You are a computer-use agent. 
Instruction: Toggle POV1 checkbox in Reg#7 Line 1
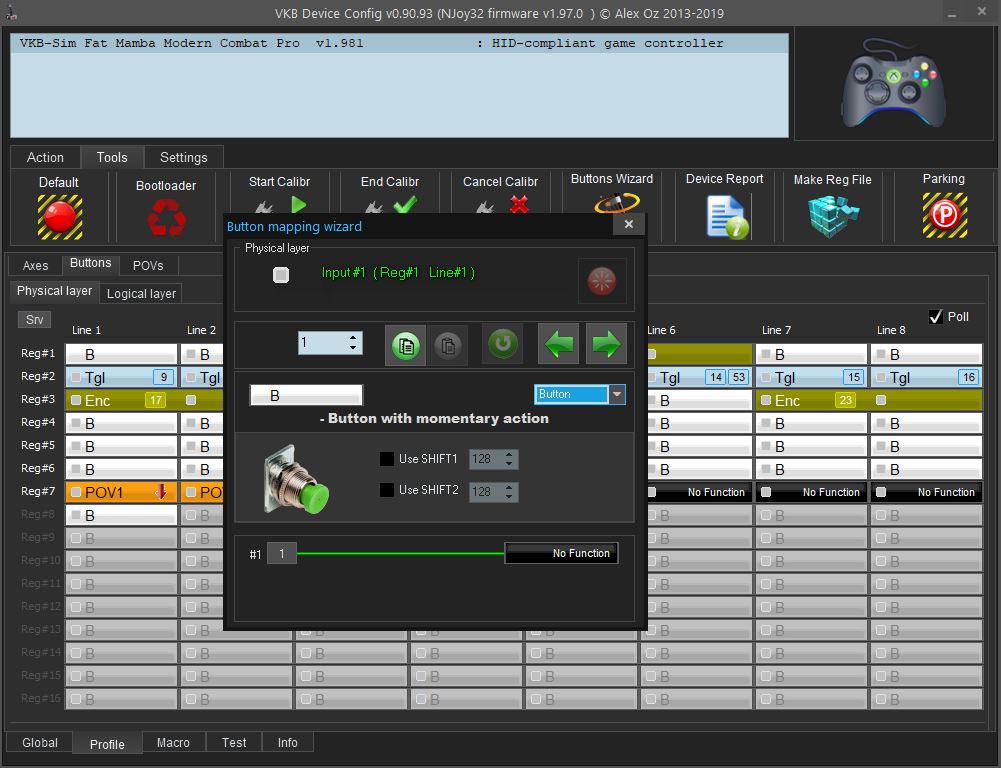(76, 492)
